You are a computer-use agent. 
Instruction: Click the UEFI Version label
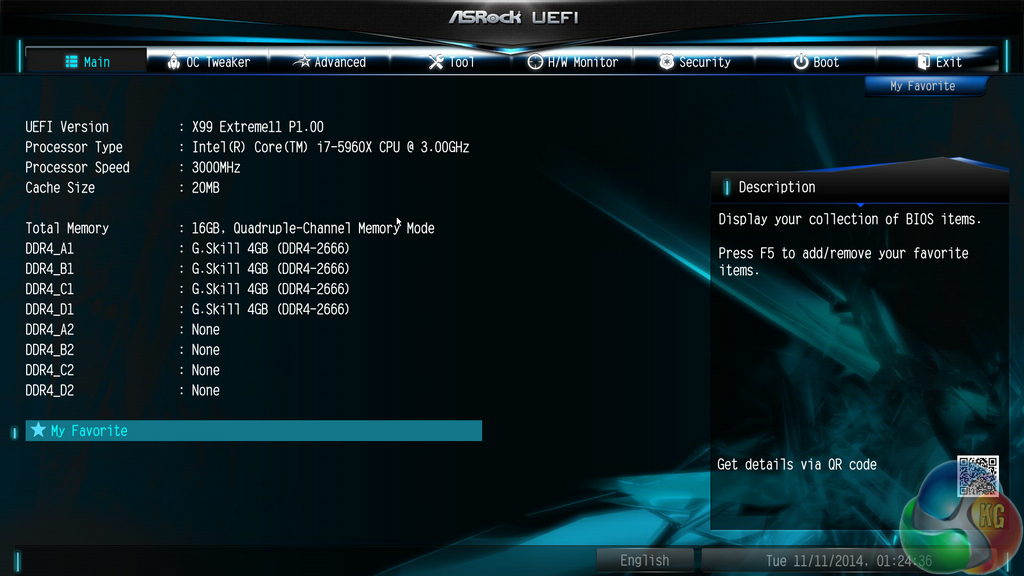[67, 127]
